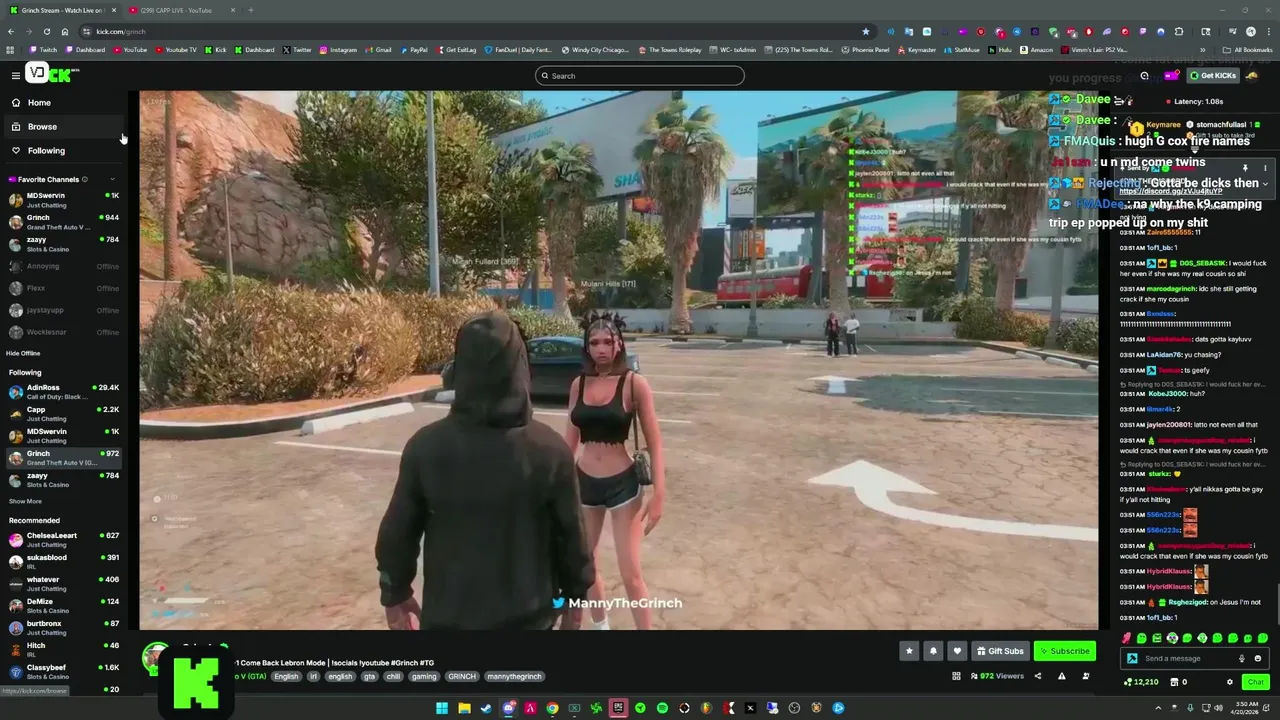
Task: Open the KICKs points balance 12,210
Action: 1140,682
